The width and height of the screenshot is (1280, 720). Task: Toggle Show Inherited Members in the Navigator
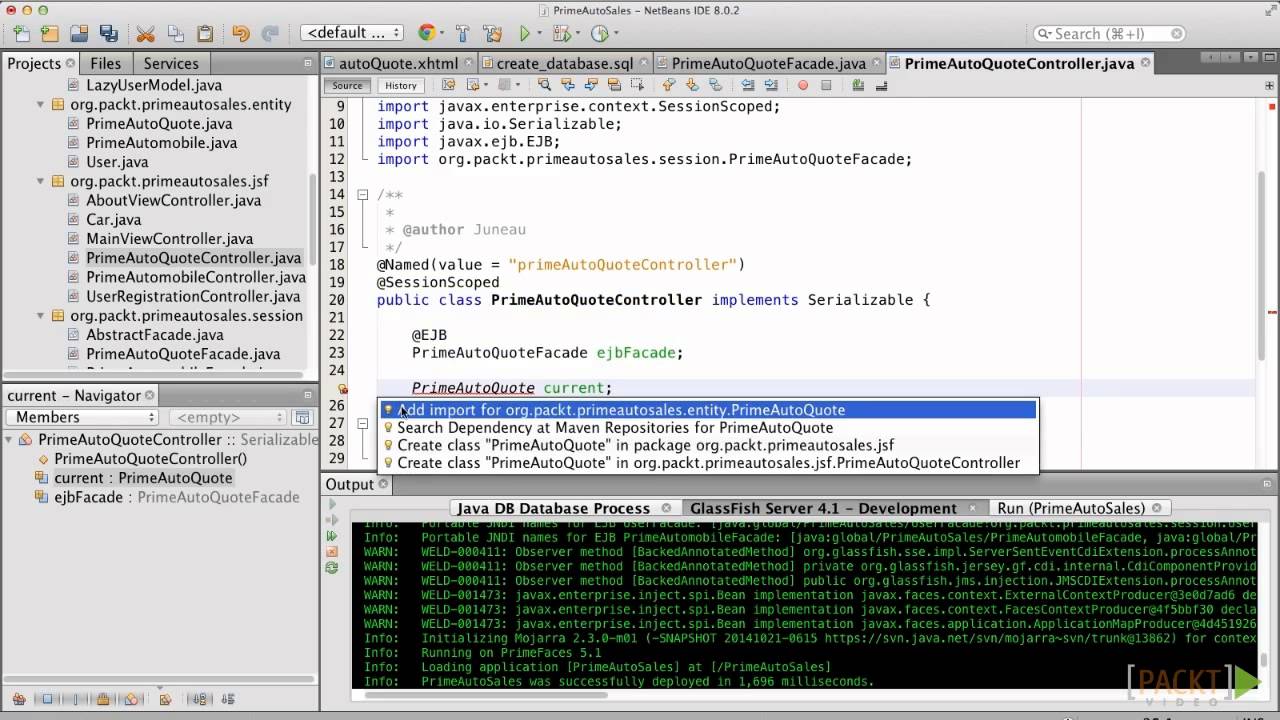(19, 699)
